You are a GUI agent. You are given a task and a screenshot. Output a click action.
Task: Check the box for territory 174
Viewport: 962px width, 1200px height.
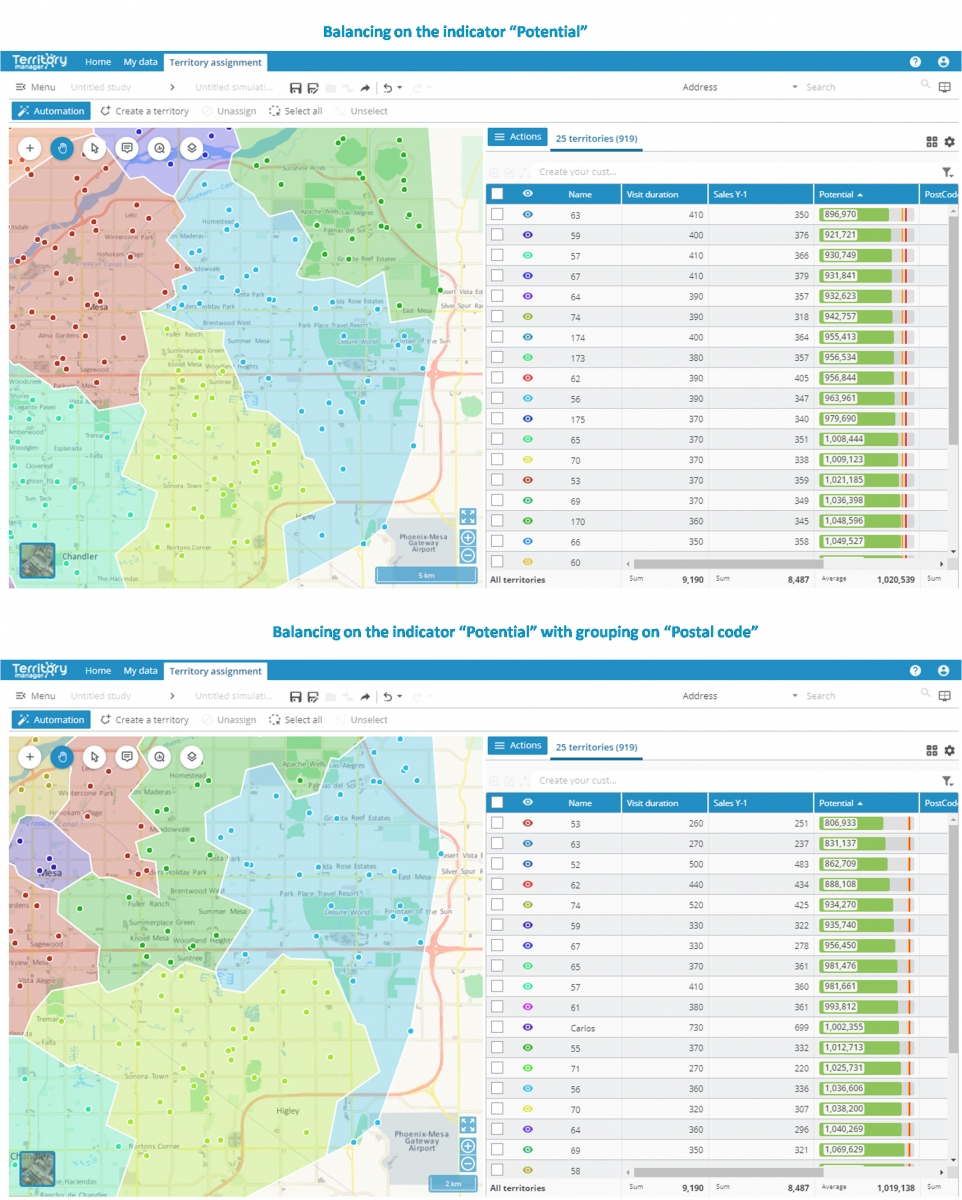coord(497,338)
